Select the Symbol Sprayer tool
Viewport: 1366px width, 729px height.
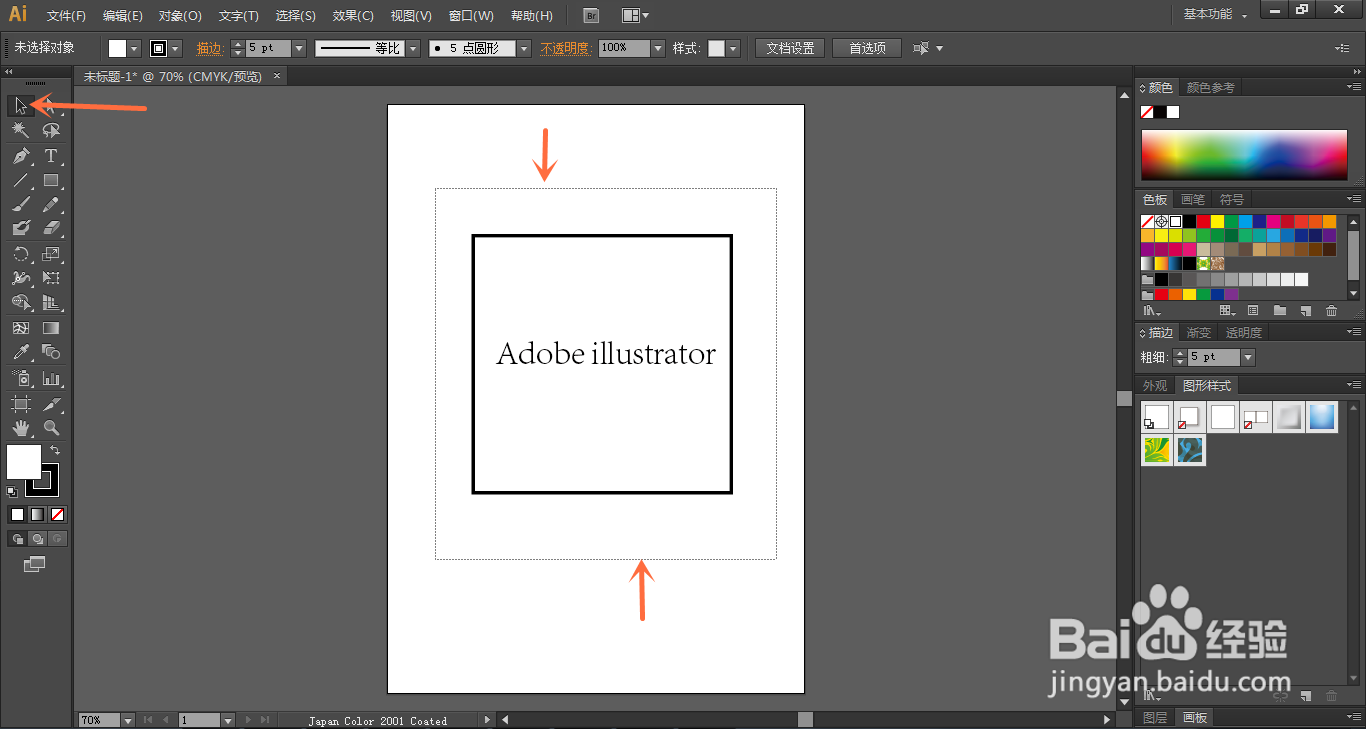(21, 379)
